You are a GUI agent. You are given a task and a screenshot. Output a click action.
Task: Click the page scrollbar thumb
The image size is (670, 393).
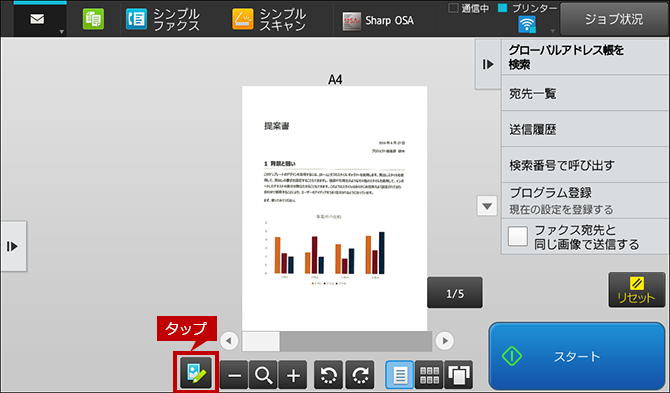(x=261, y=341)
